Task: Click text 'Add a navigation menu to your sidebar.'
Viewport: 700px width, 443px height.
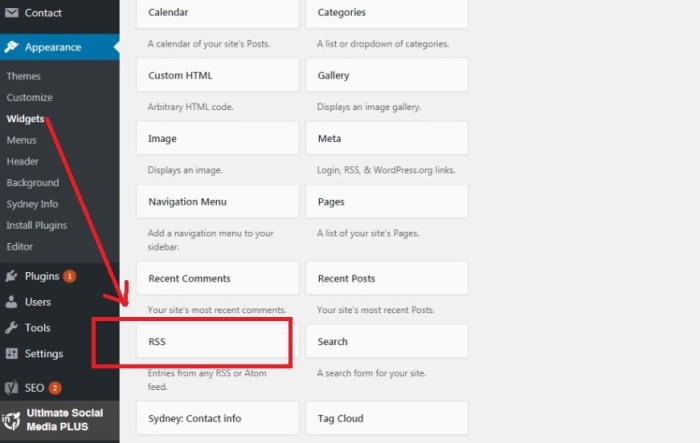Action: (211, 240)
